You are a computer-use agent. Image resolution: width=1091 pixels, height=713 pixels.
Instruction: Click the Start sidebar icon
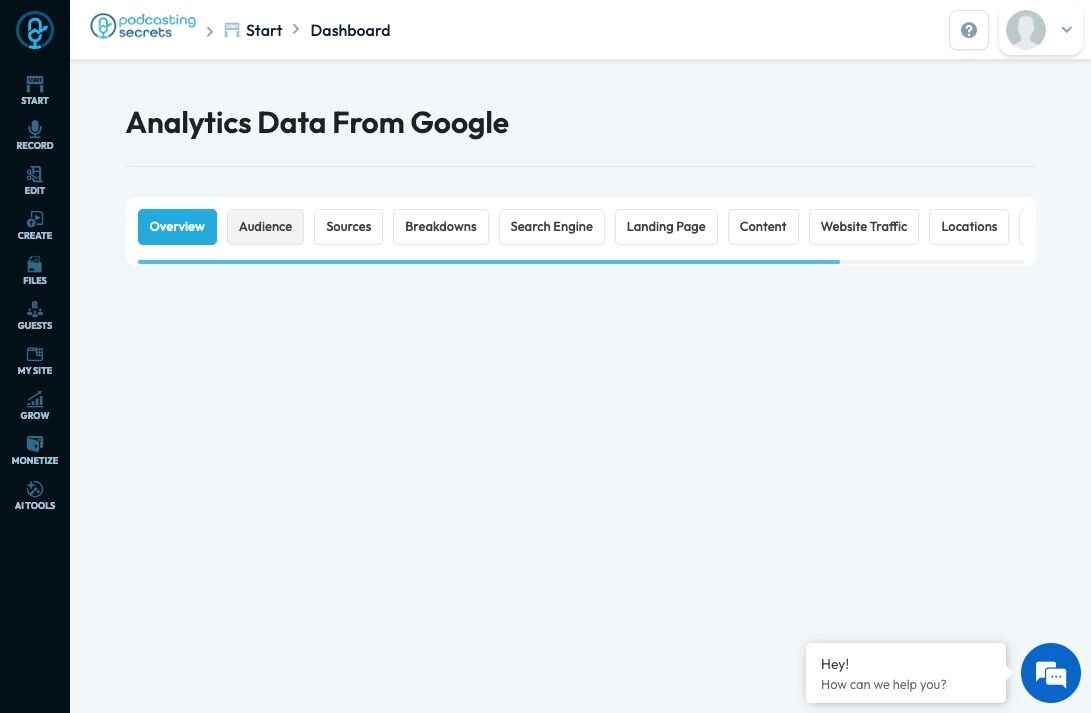click(x=35, y=90)
